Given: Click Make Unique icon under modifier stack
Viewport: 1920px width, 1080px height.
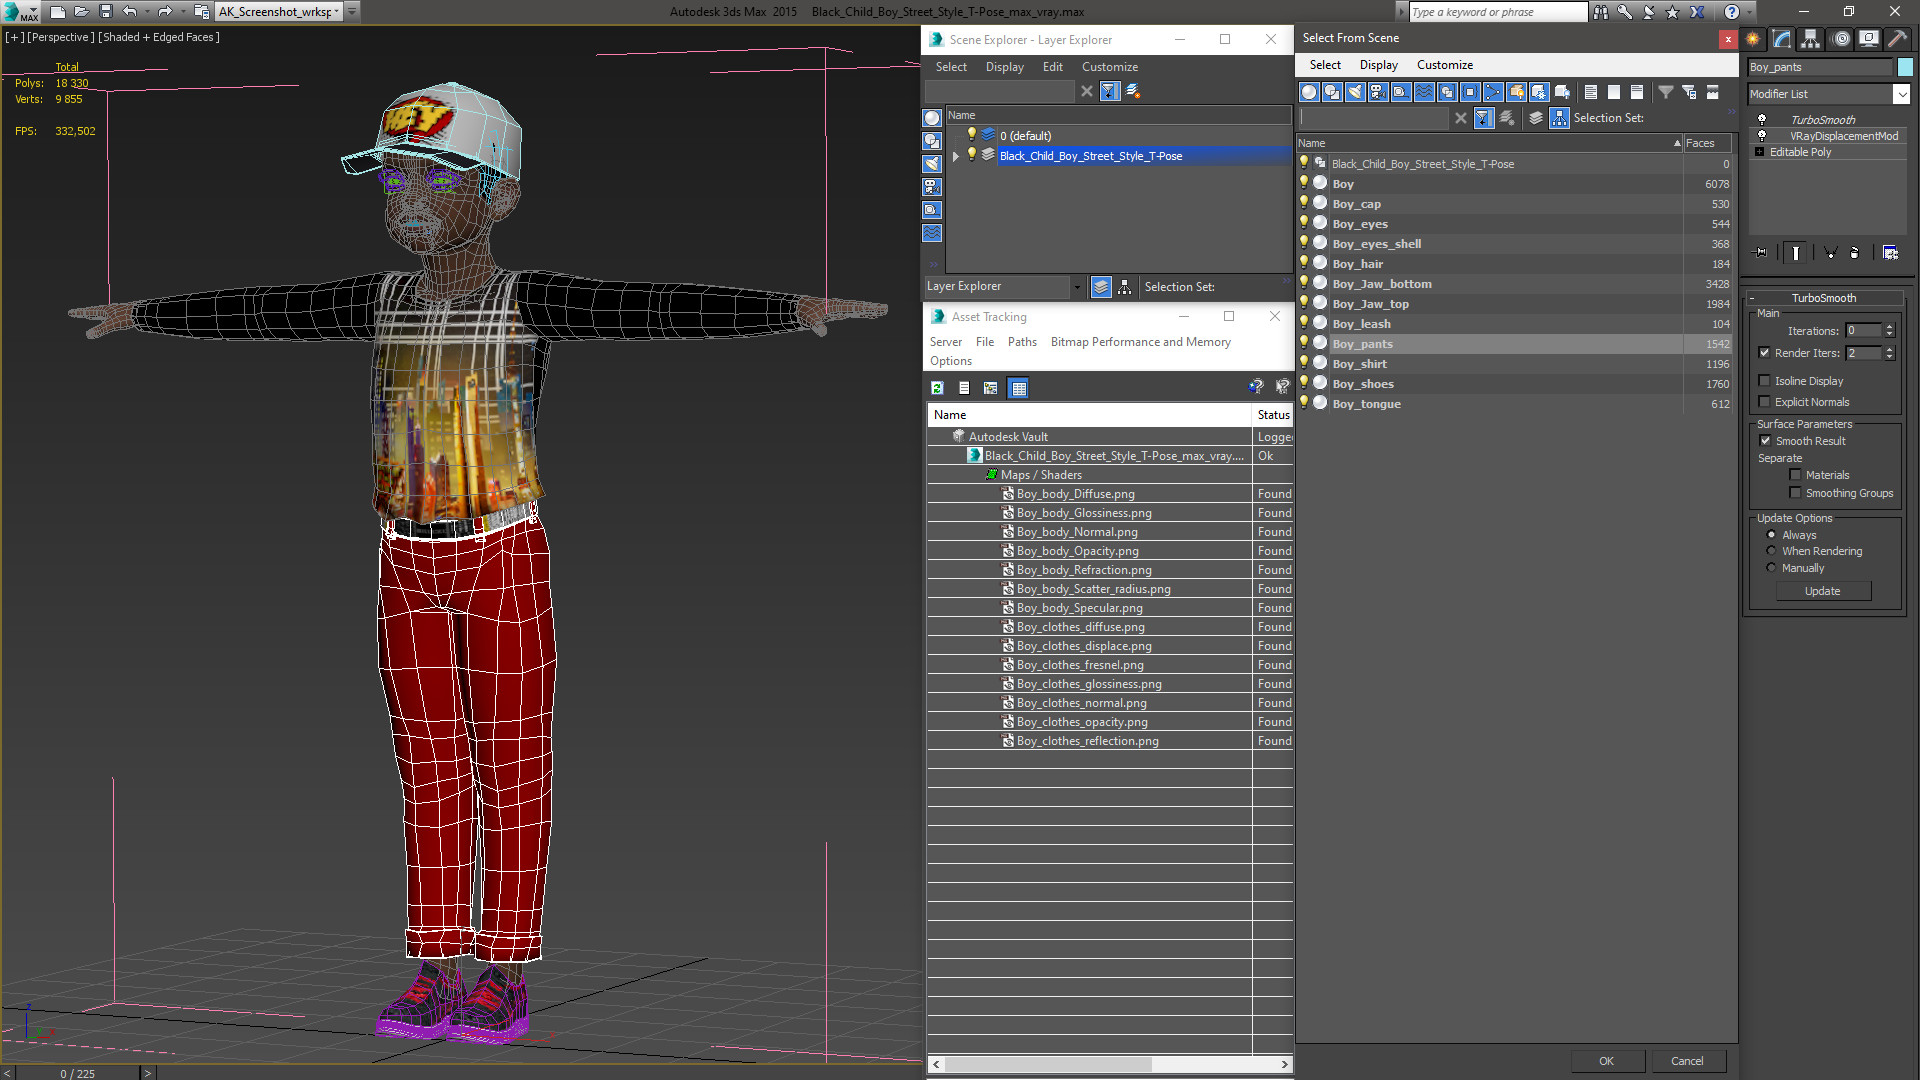Looking at the screenshot, I should (1830, 253).
